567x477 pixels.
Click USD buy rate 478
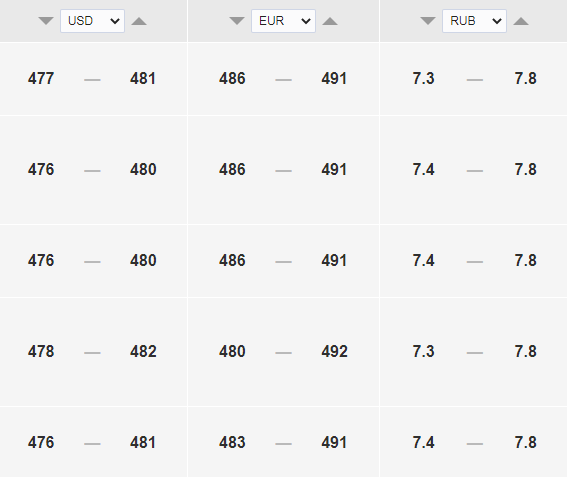coord(41,352)
